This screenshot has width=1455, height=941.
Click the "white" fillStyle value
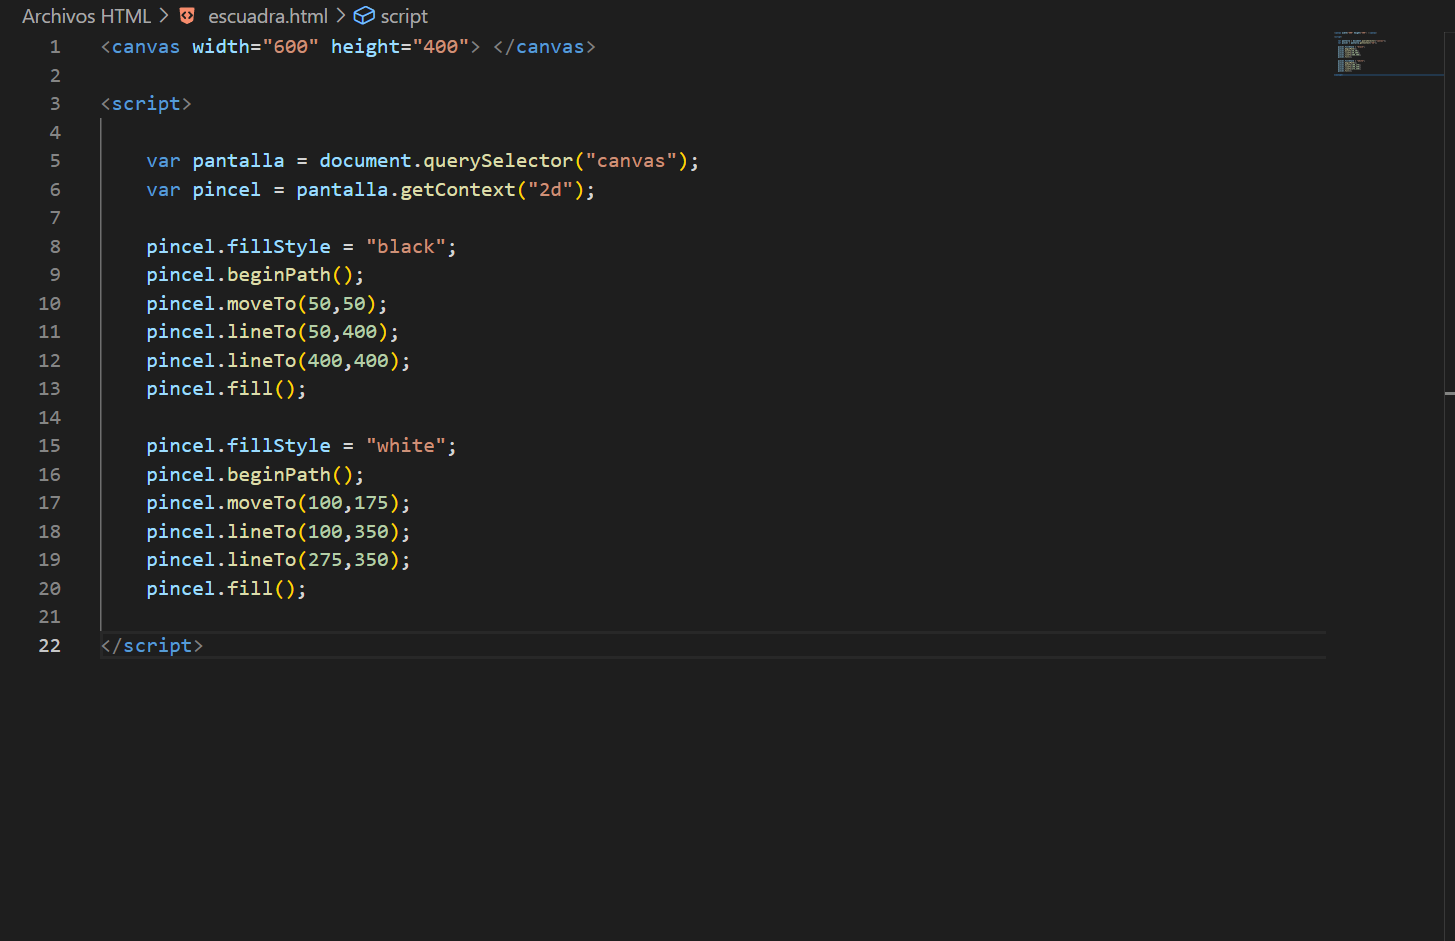406,446
